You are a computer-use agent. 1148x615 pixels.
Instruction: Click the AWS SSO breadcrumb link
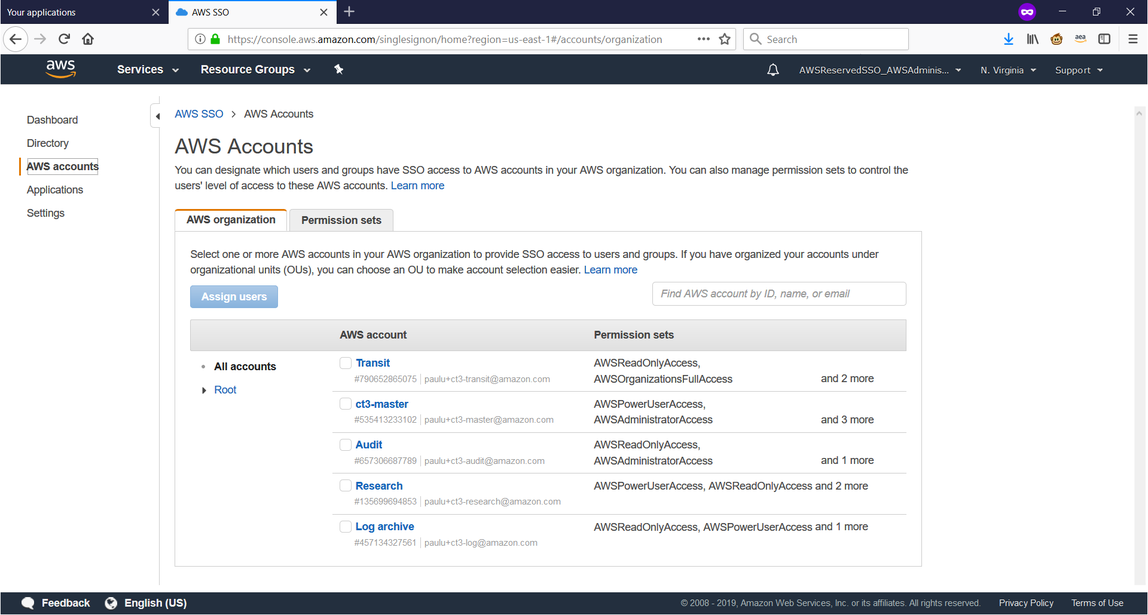coord(198,114)
